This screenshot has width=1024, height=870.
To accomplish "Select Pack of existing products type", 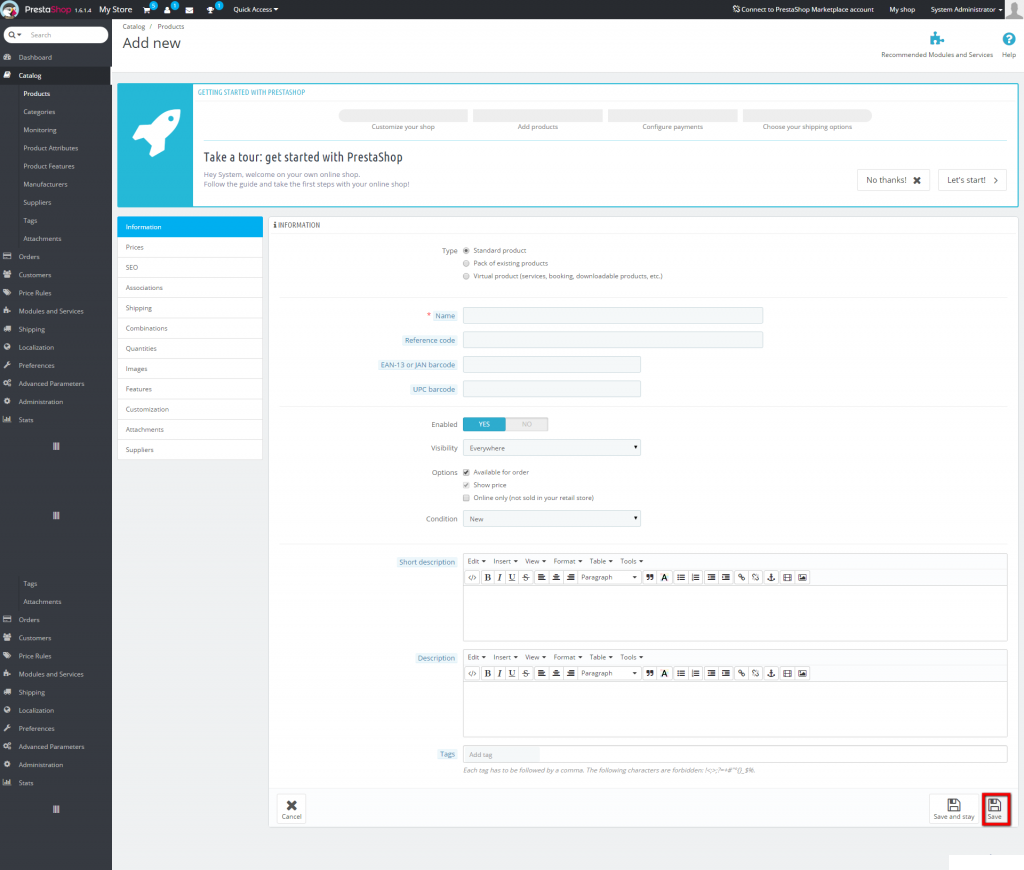I will (x=466, y=263).
